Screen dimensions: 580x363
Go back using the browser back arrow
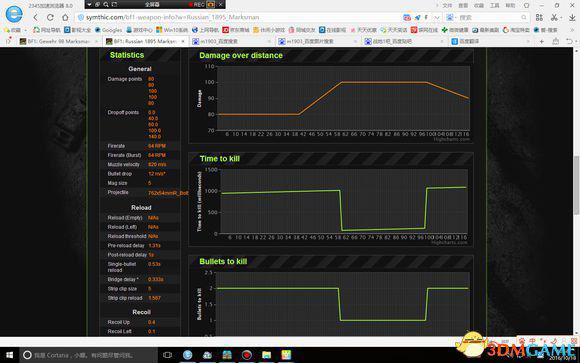pyautogui.click(x=36, y=17)
